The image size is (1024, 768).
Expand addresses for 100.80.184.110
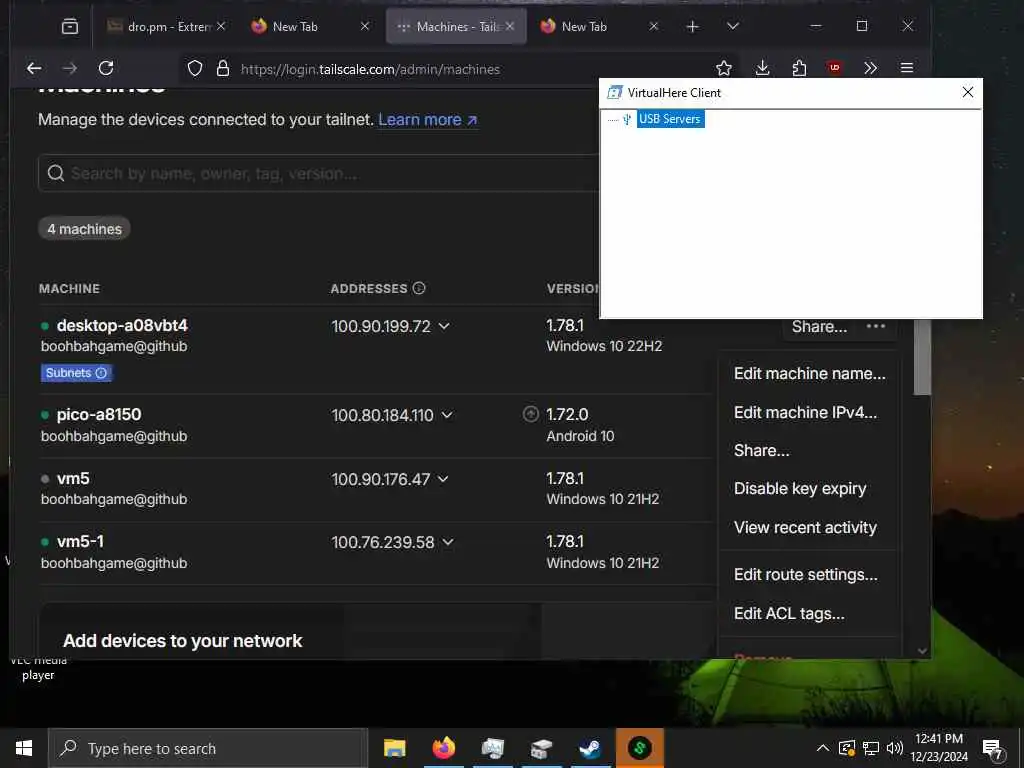[447, 415]
